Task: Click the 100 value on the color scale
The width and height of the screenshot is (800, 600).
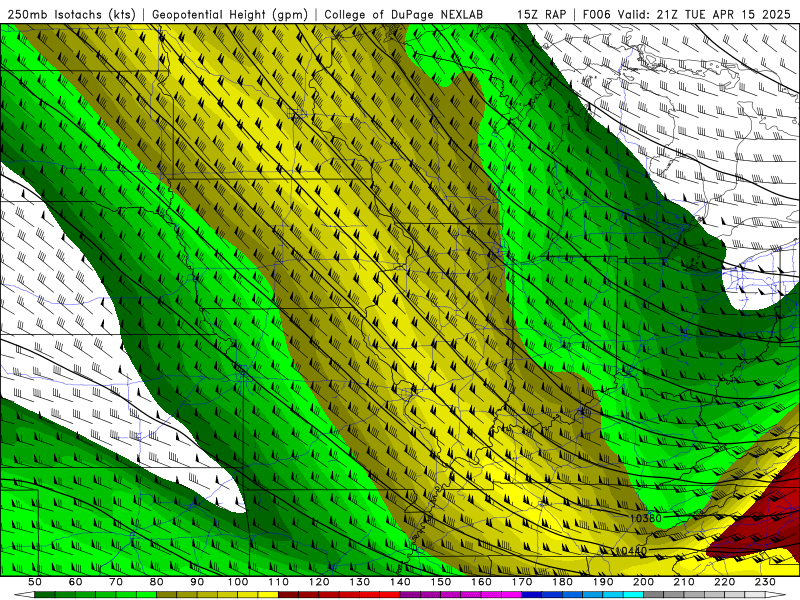Action: coord(238,582)
